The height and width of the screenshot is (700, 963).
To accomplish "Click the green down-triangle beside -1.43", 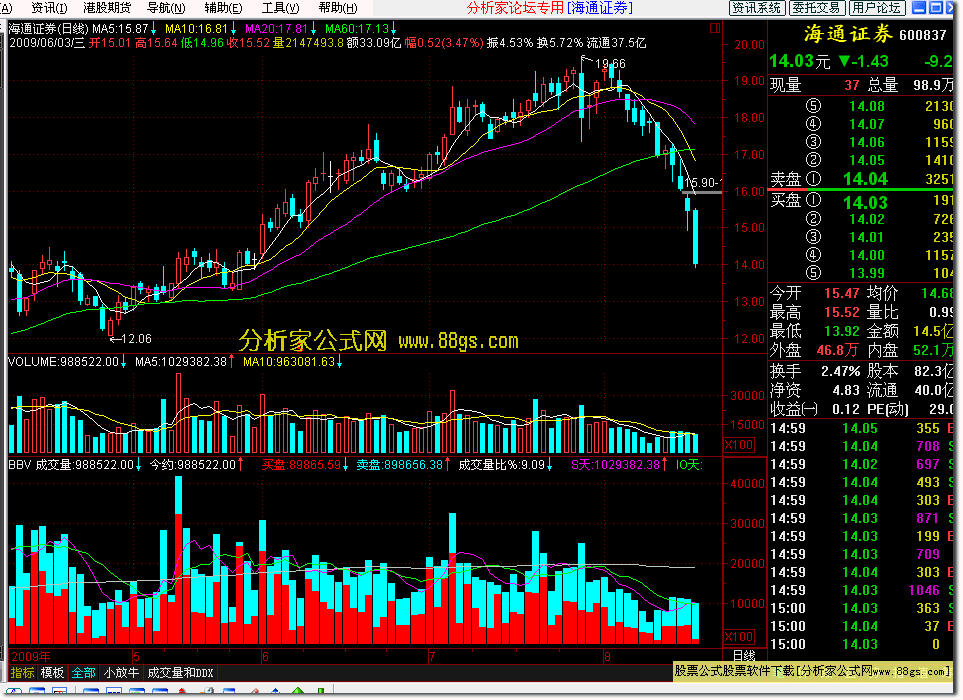I will (844, 61).
